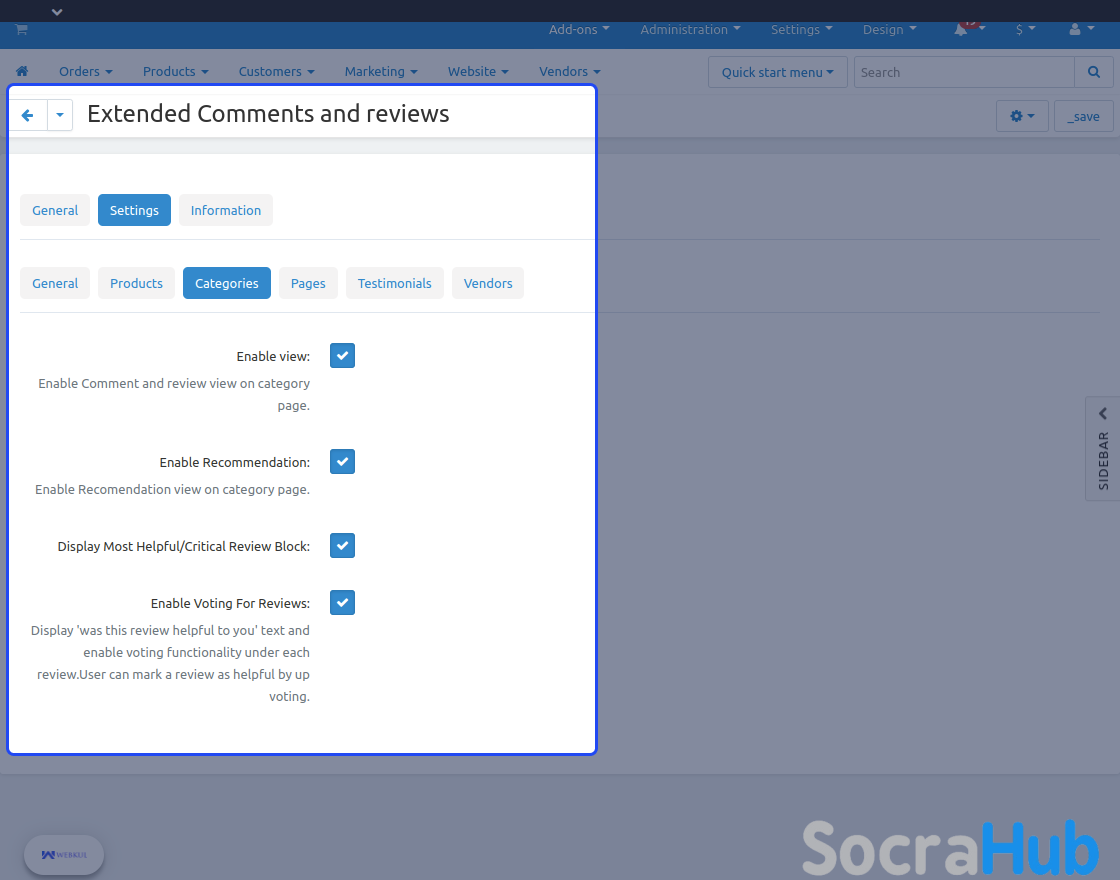The height and width of the screenshot is (880, 1120).
Task: Expand the Add-ons dropdown menu
Action: 579,30
